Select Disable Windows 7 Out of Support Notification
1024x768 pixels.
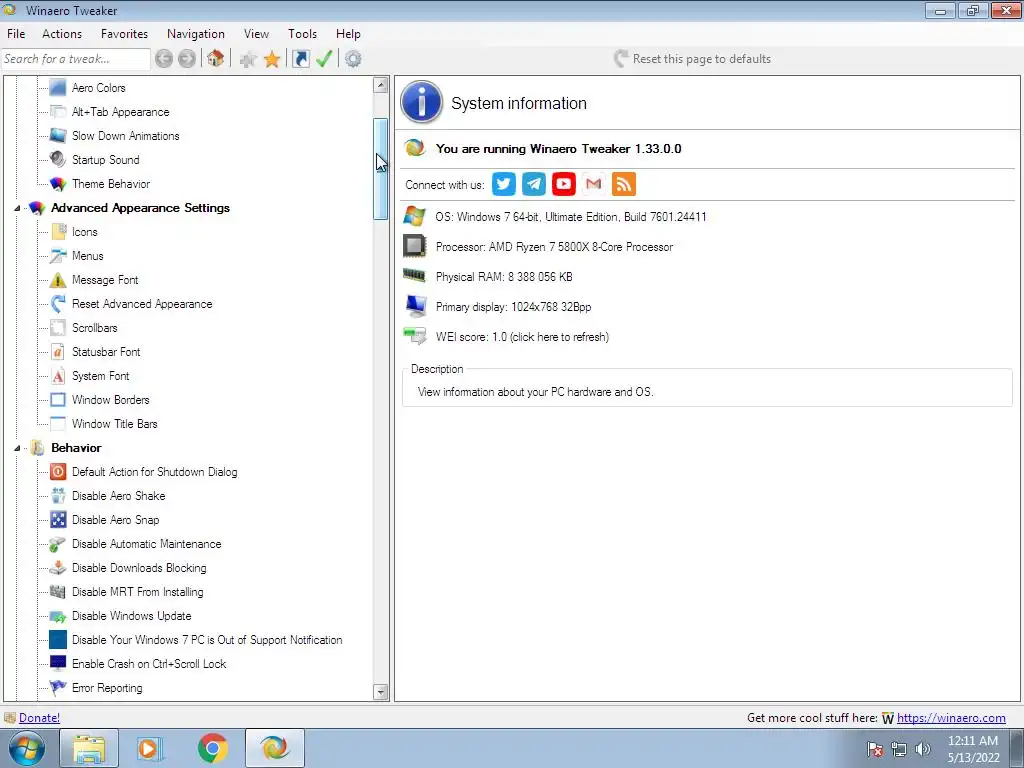coord(207,640)
